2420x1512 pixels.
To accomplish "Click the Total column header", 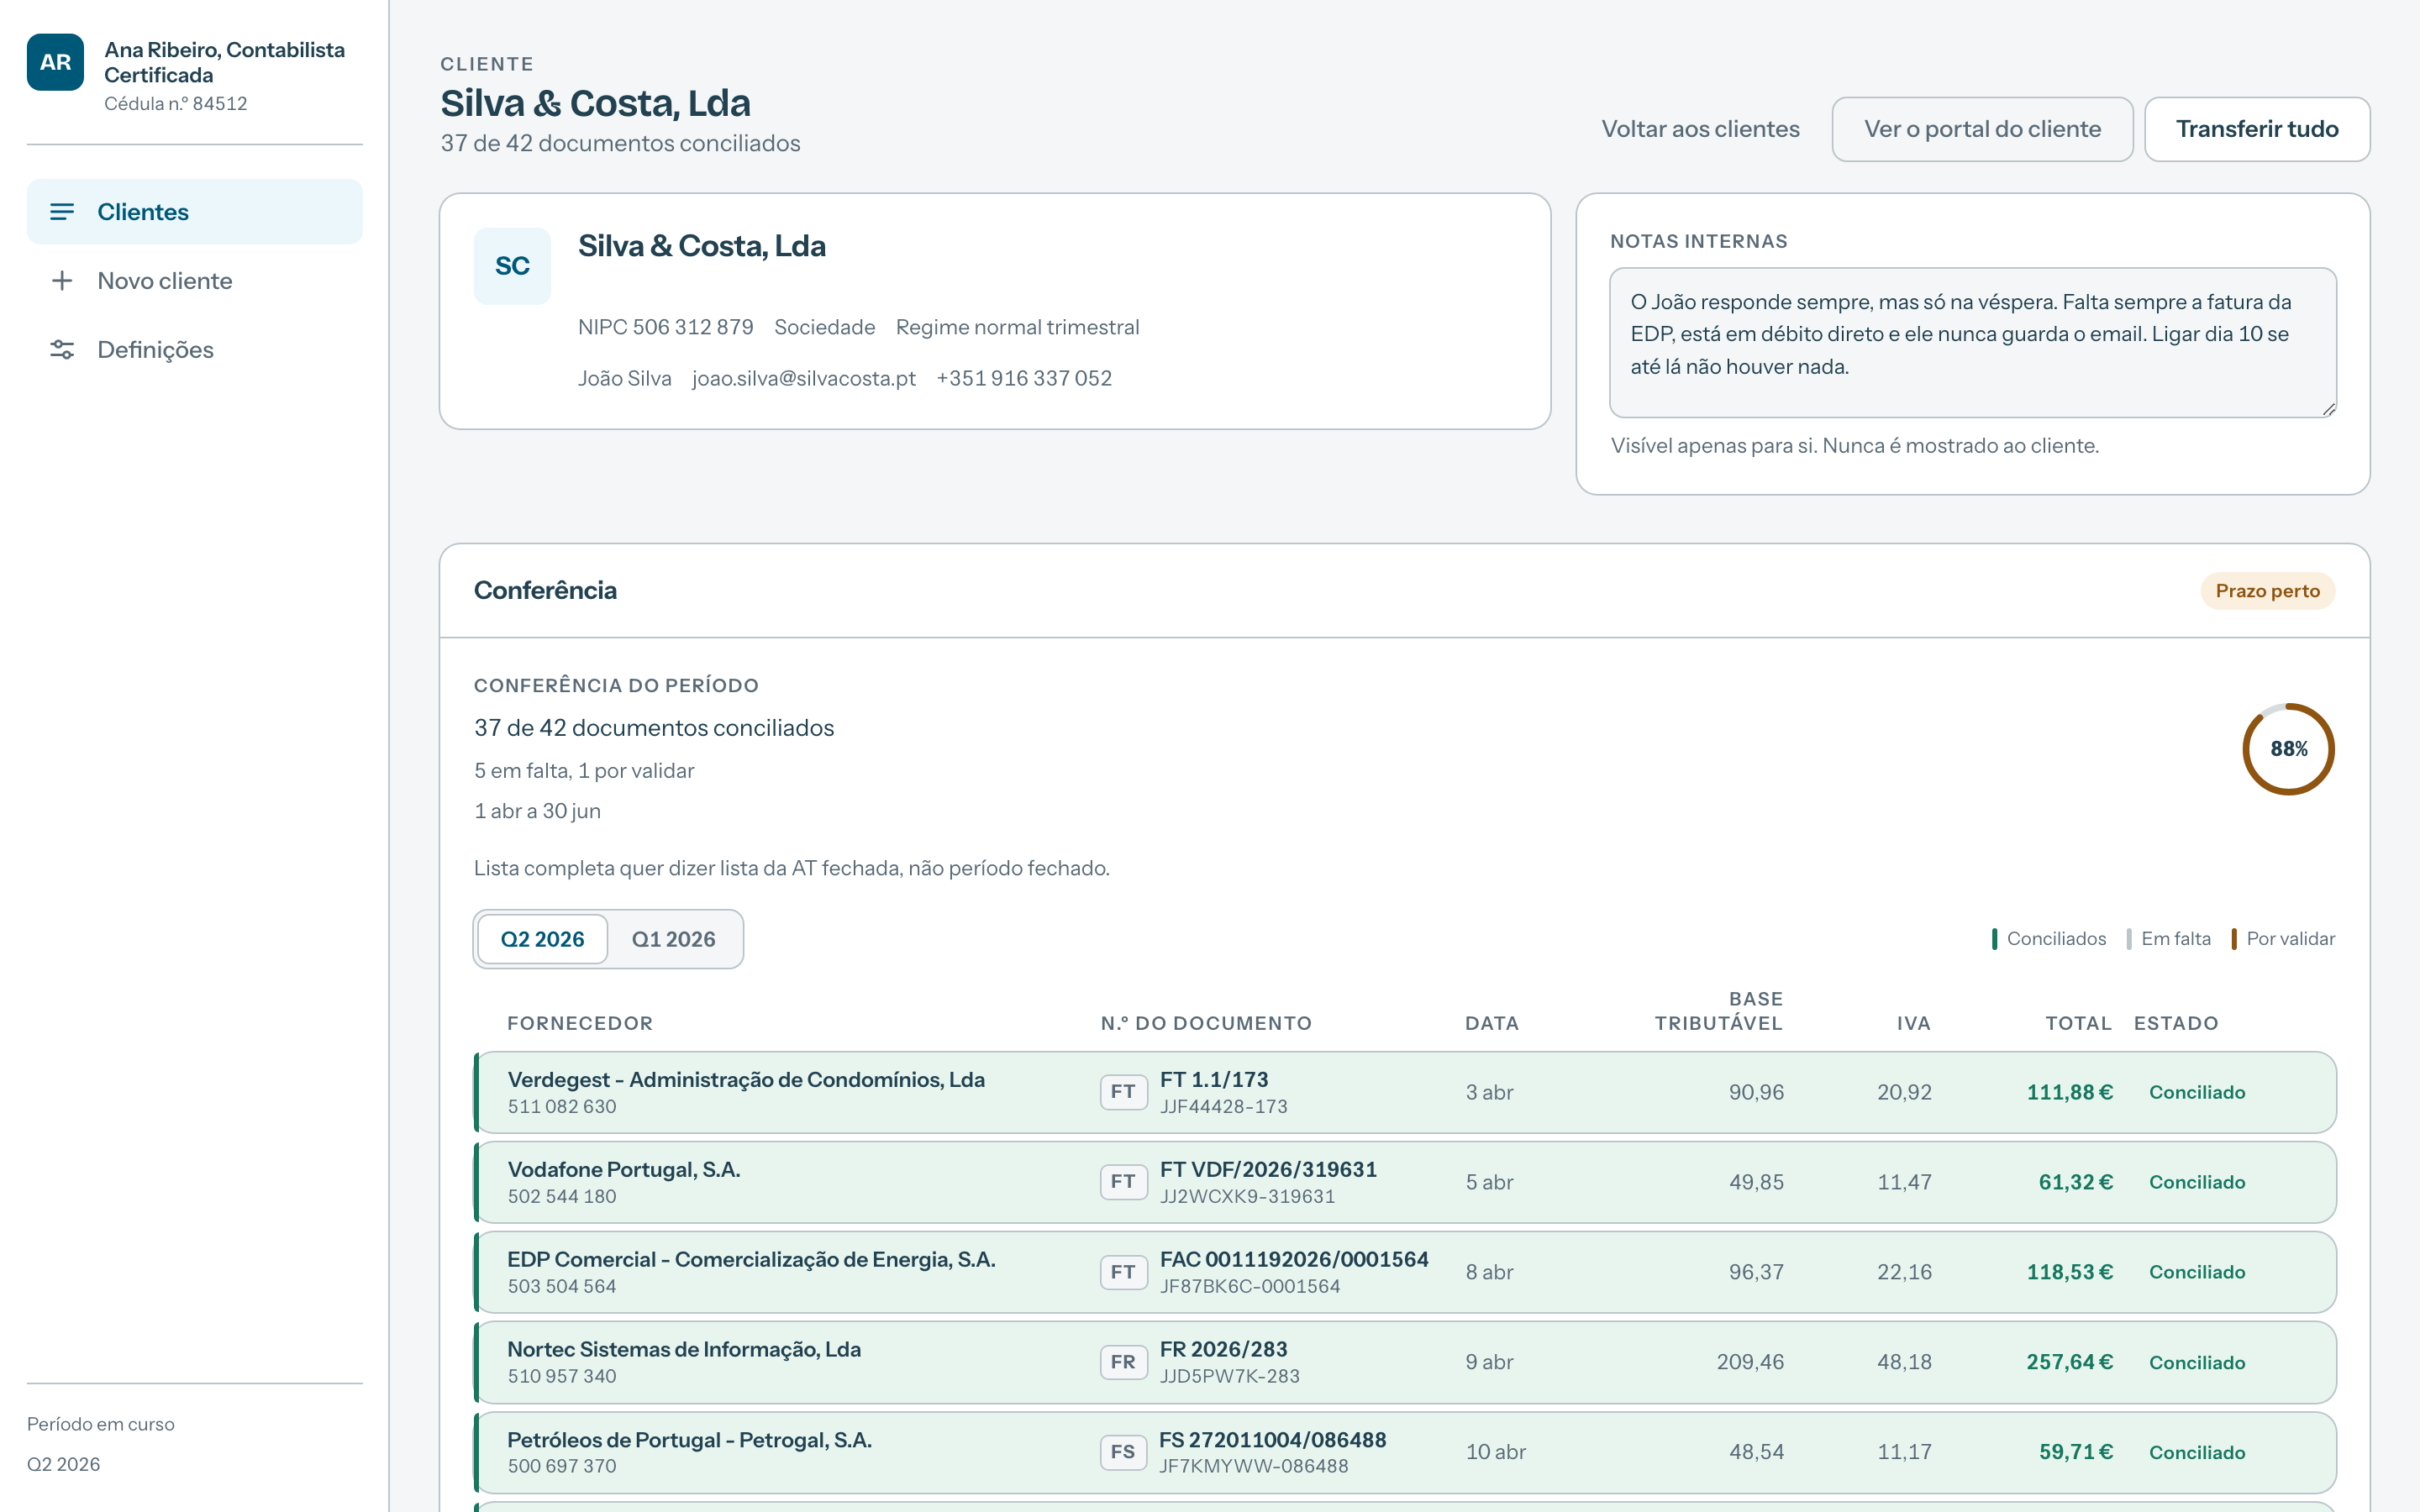I will (2078, 1023).
